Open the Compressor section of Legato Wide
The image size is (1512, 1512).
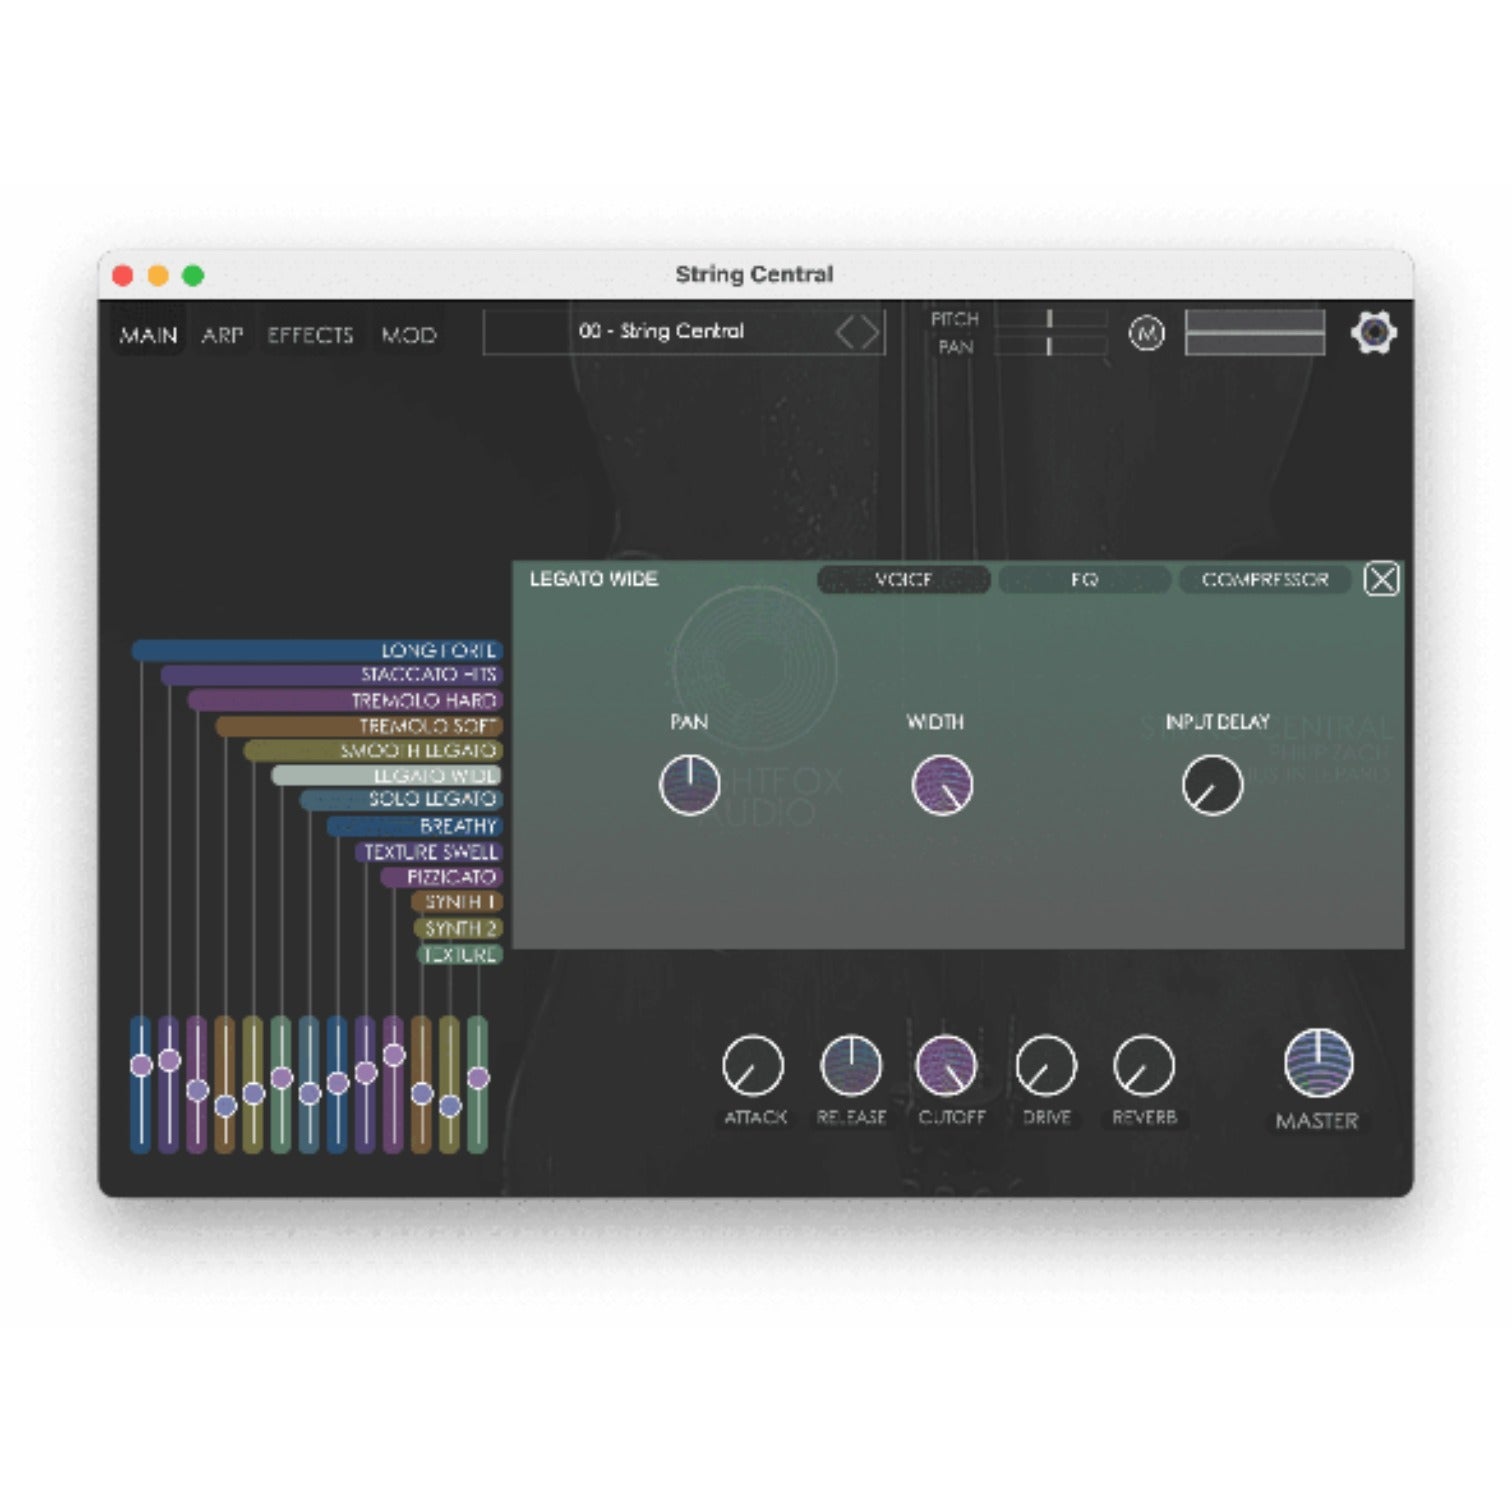coord(1264,580)
